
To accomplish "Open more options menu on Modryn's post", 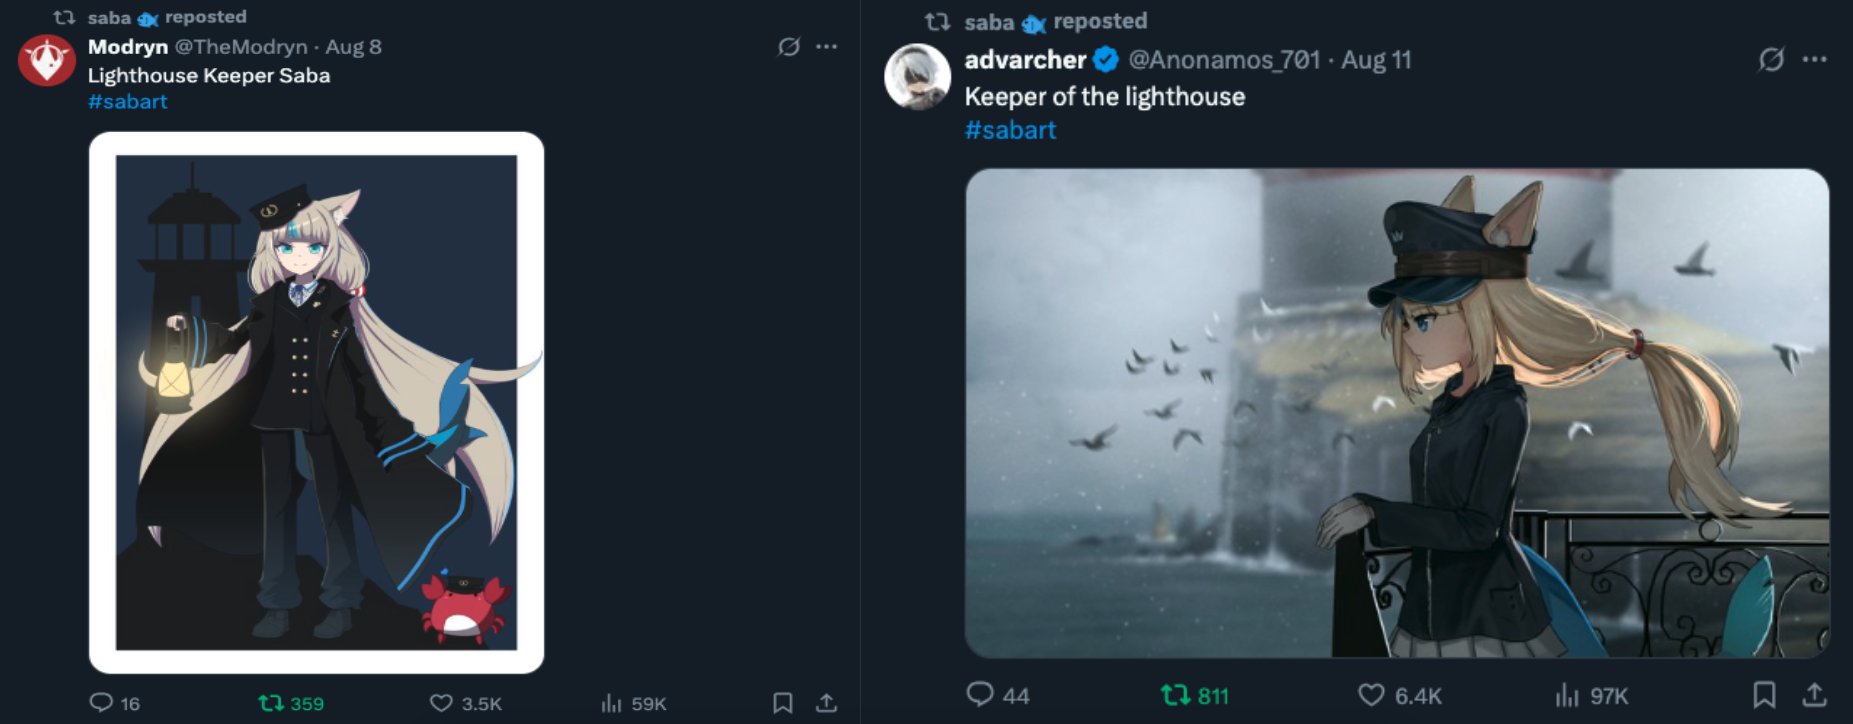I will [827, 47].
